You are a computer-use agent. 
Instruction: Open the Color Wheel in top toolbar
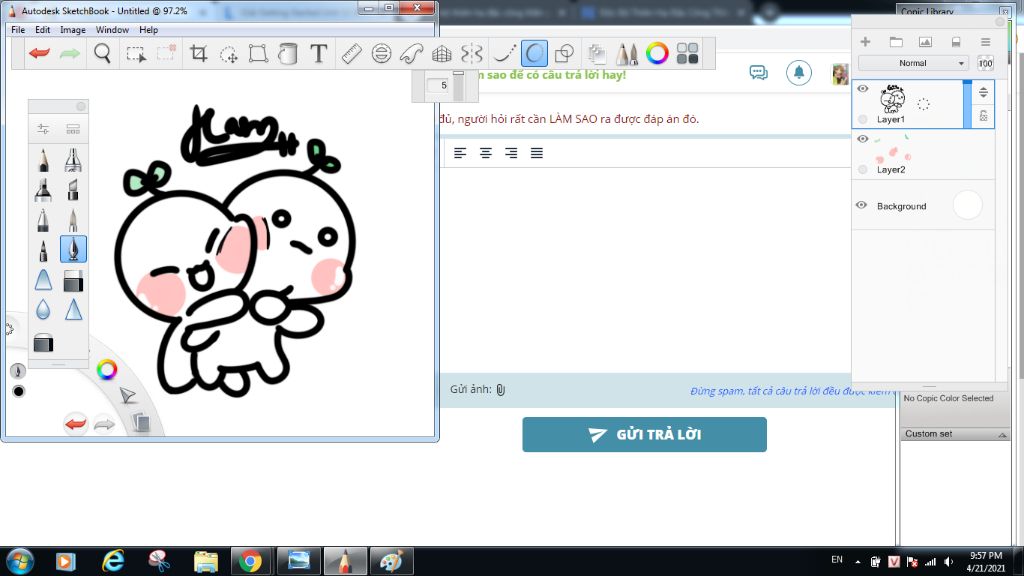point(657,54)
